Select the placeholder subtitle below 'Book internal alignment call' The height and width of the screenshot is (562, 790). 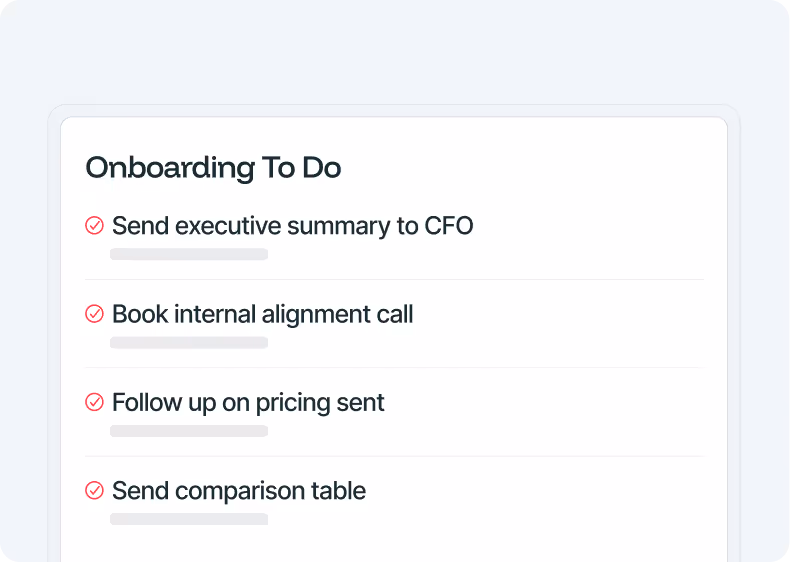coord(189,343)
